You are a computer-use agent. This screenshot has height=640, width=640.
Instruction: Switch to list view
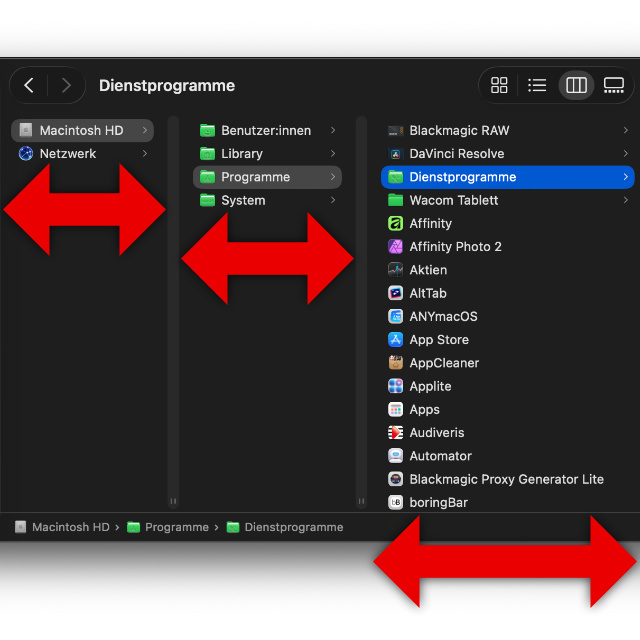[537, 85]
